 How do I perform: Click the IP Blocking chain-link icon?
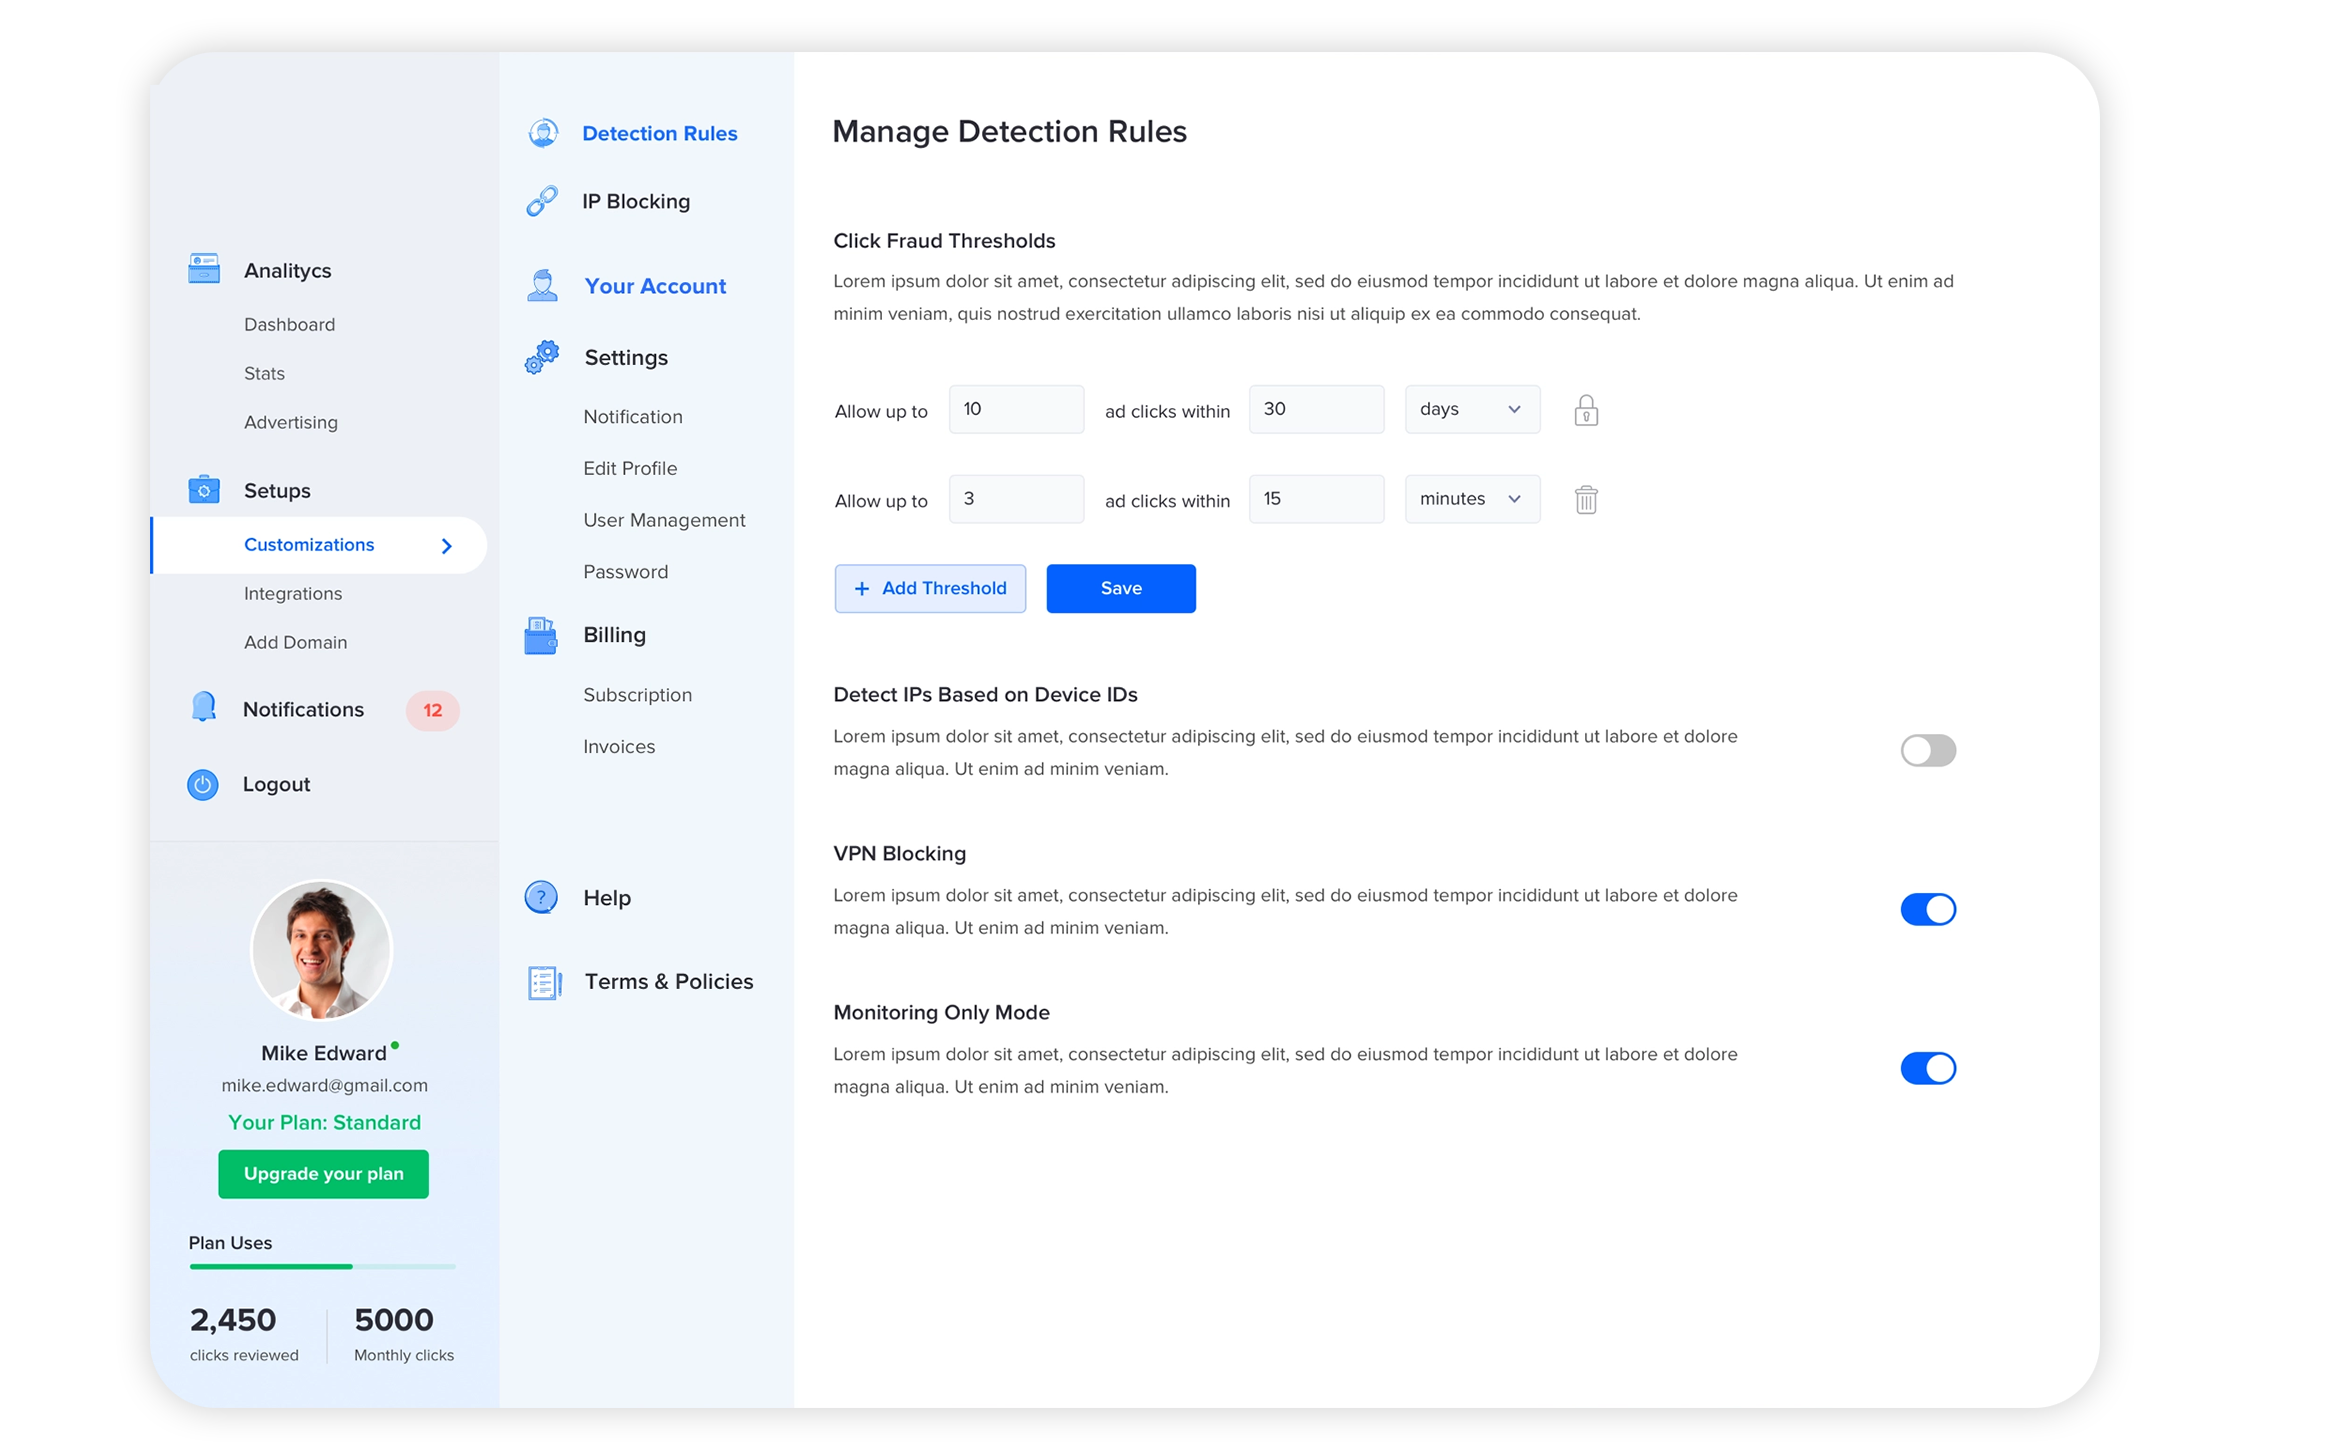[542, 201]
